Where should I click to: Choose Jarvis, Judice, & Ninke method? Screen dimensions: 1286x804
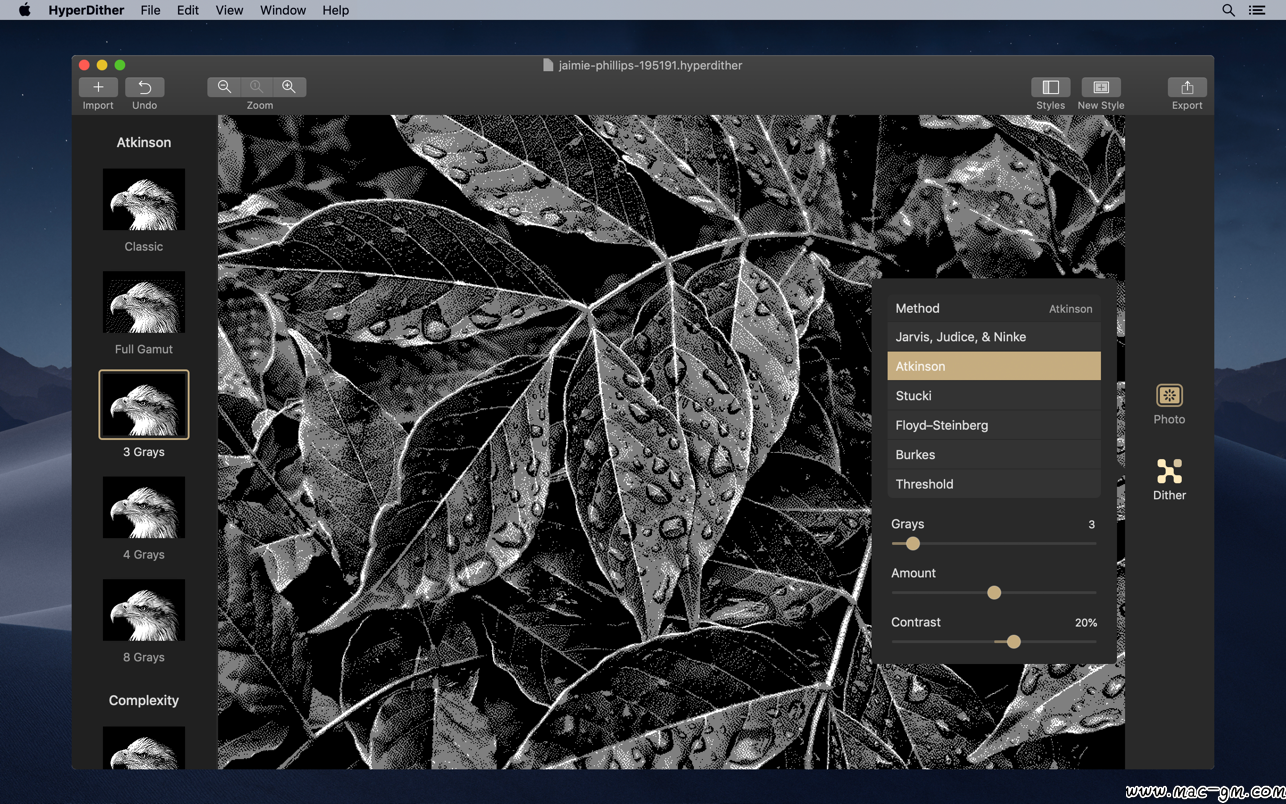point(994,337)
